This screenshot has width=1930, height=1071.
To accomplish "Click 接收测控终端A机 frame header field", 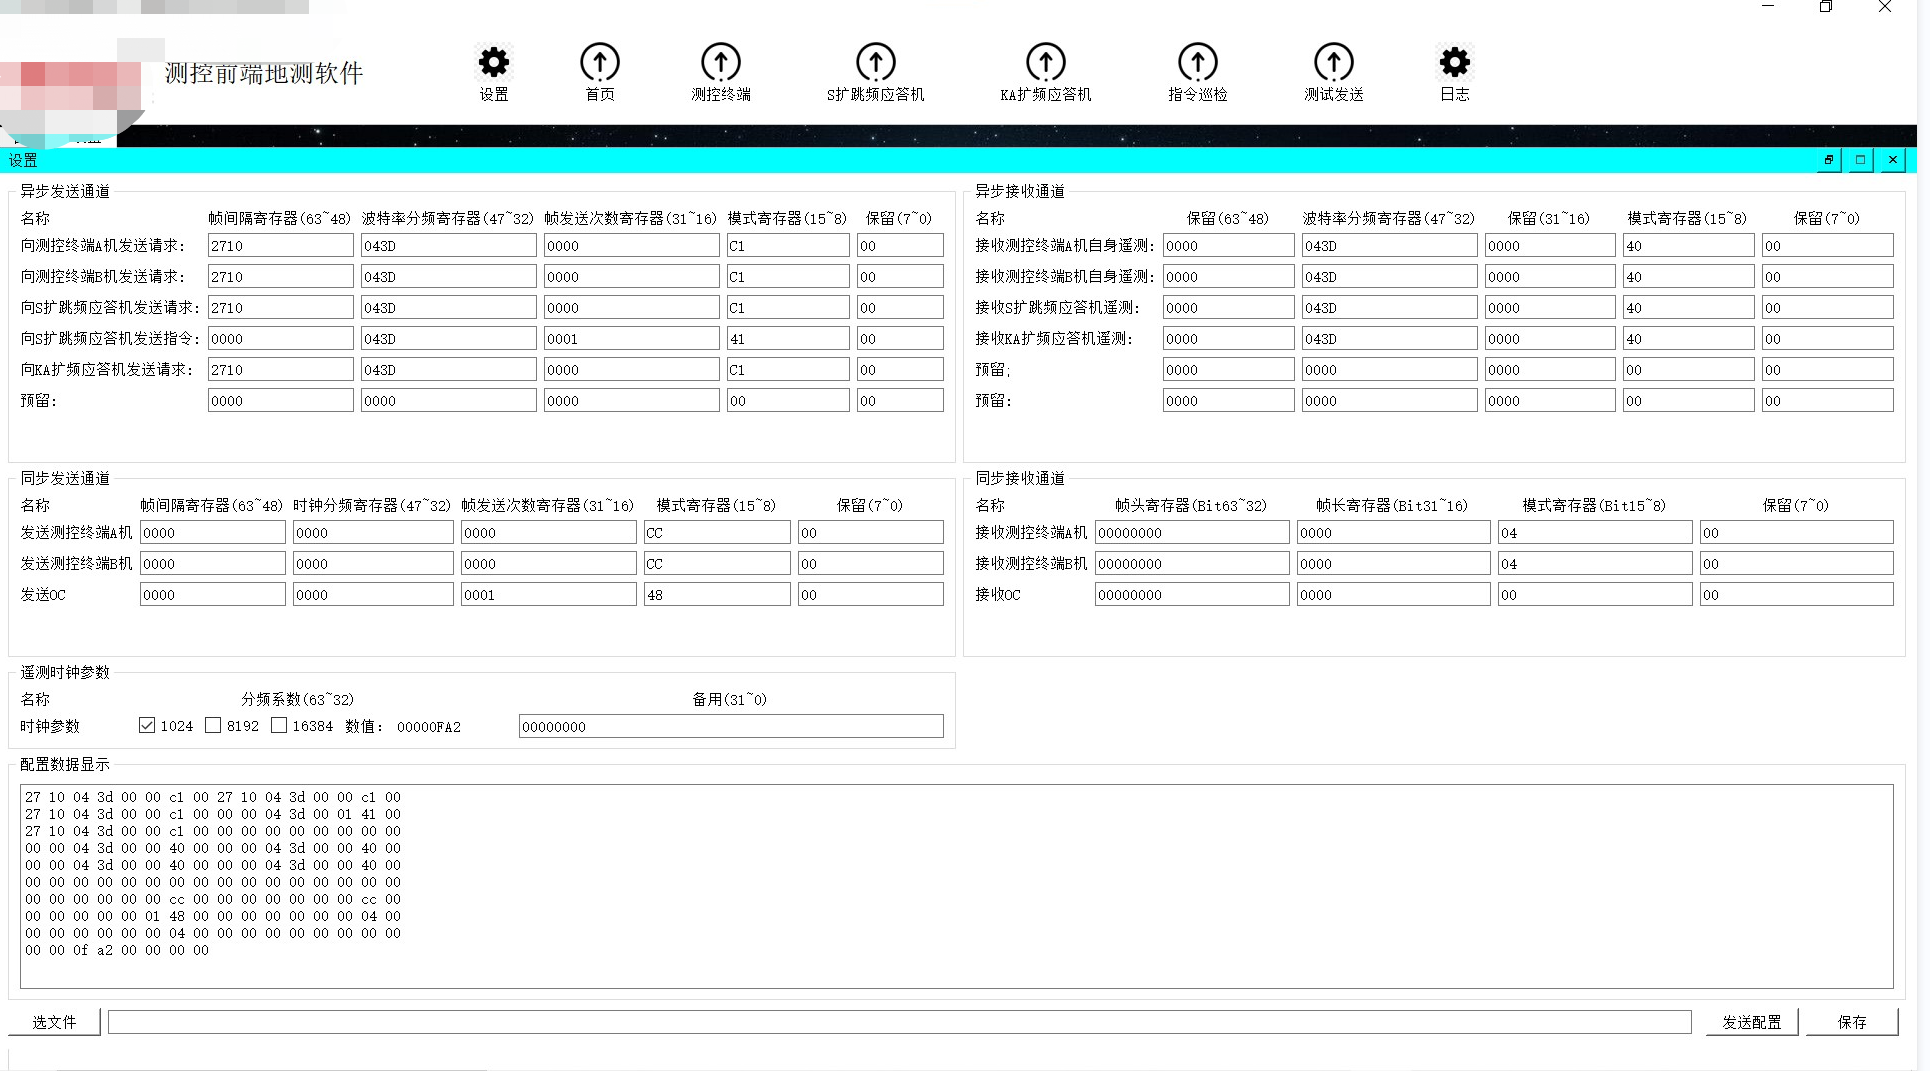I will point(1191,533).
